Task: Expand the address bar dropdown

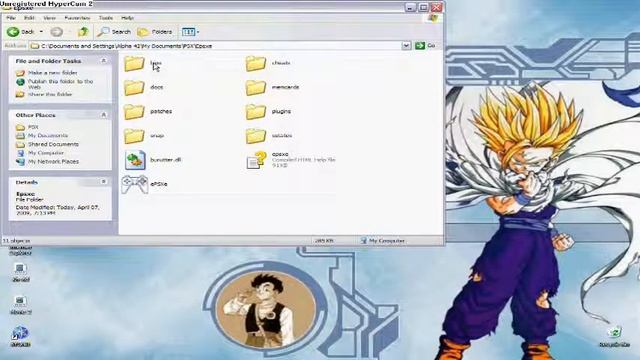Action: pyautogui.click(x=406, y=46)
